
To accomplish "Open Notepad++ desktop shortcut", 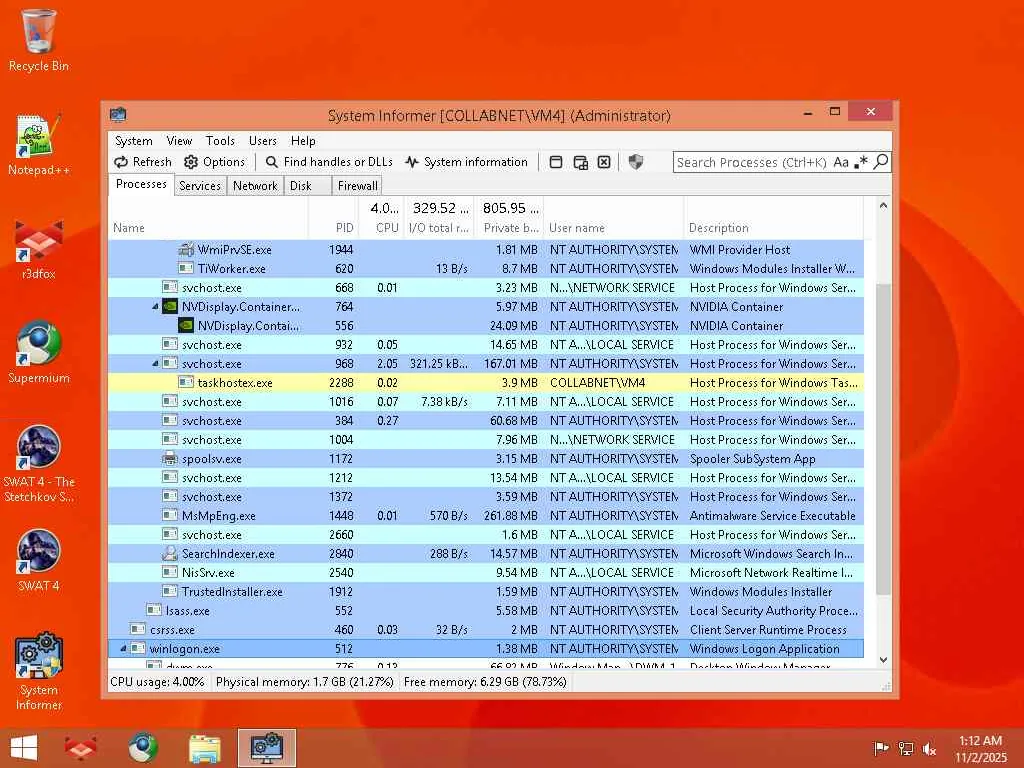I will tap(39, 144).
